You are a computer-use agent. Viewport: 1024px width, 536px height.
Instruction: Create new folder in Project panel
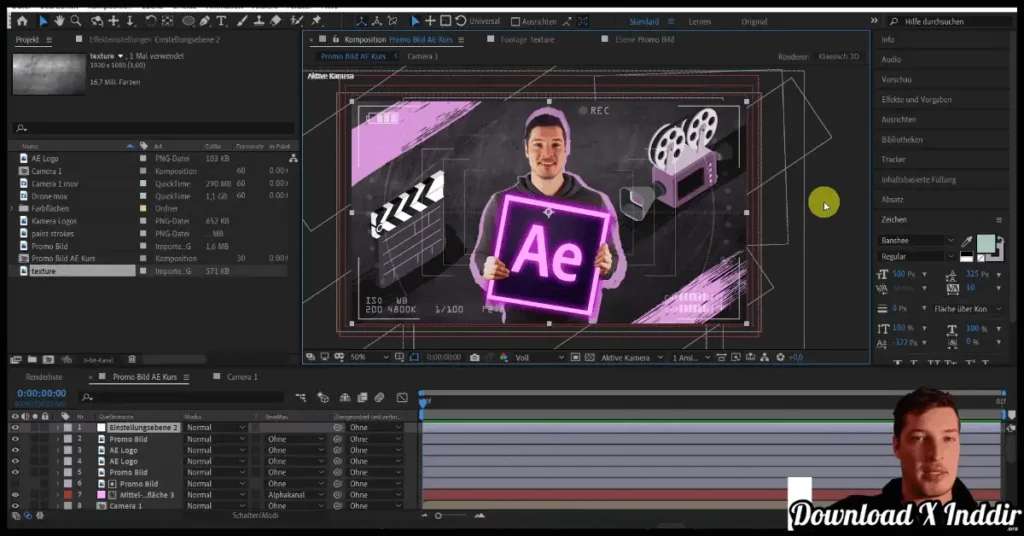point(32,359)
